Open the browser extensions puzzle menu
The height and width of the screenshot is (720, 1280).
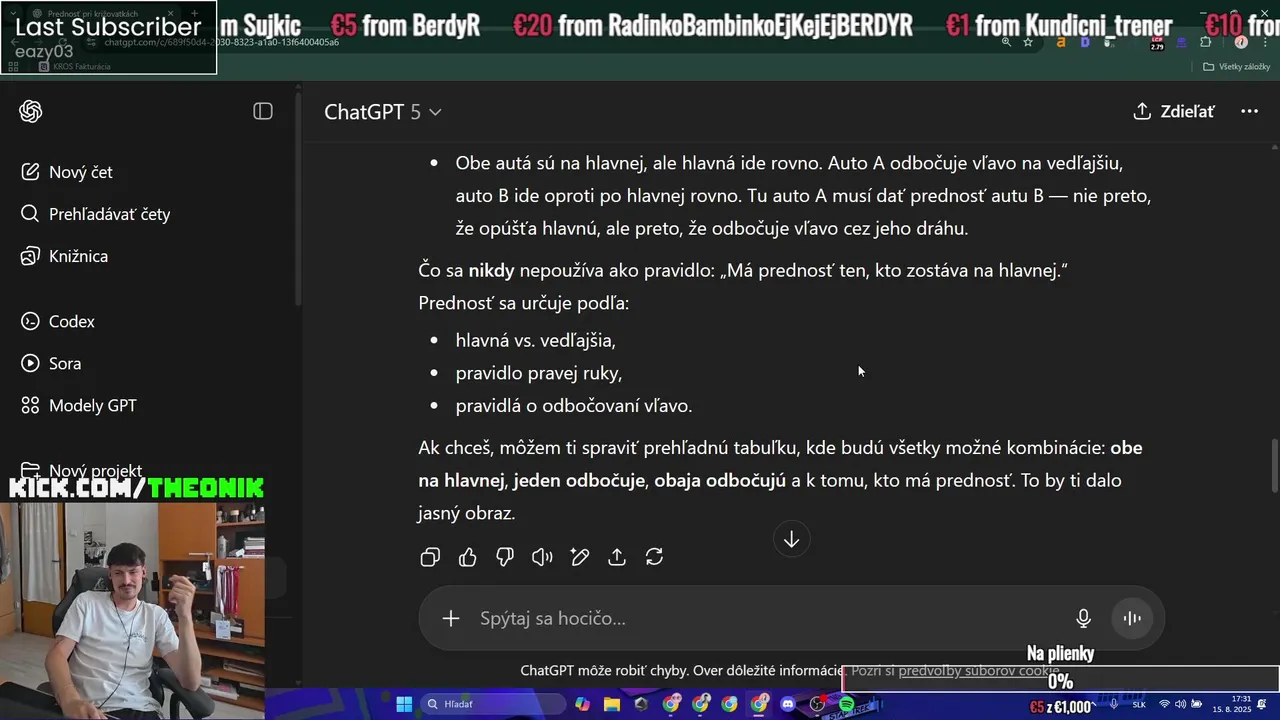click(x=1205, y=42)
